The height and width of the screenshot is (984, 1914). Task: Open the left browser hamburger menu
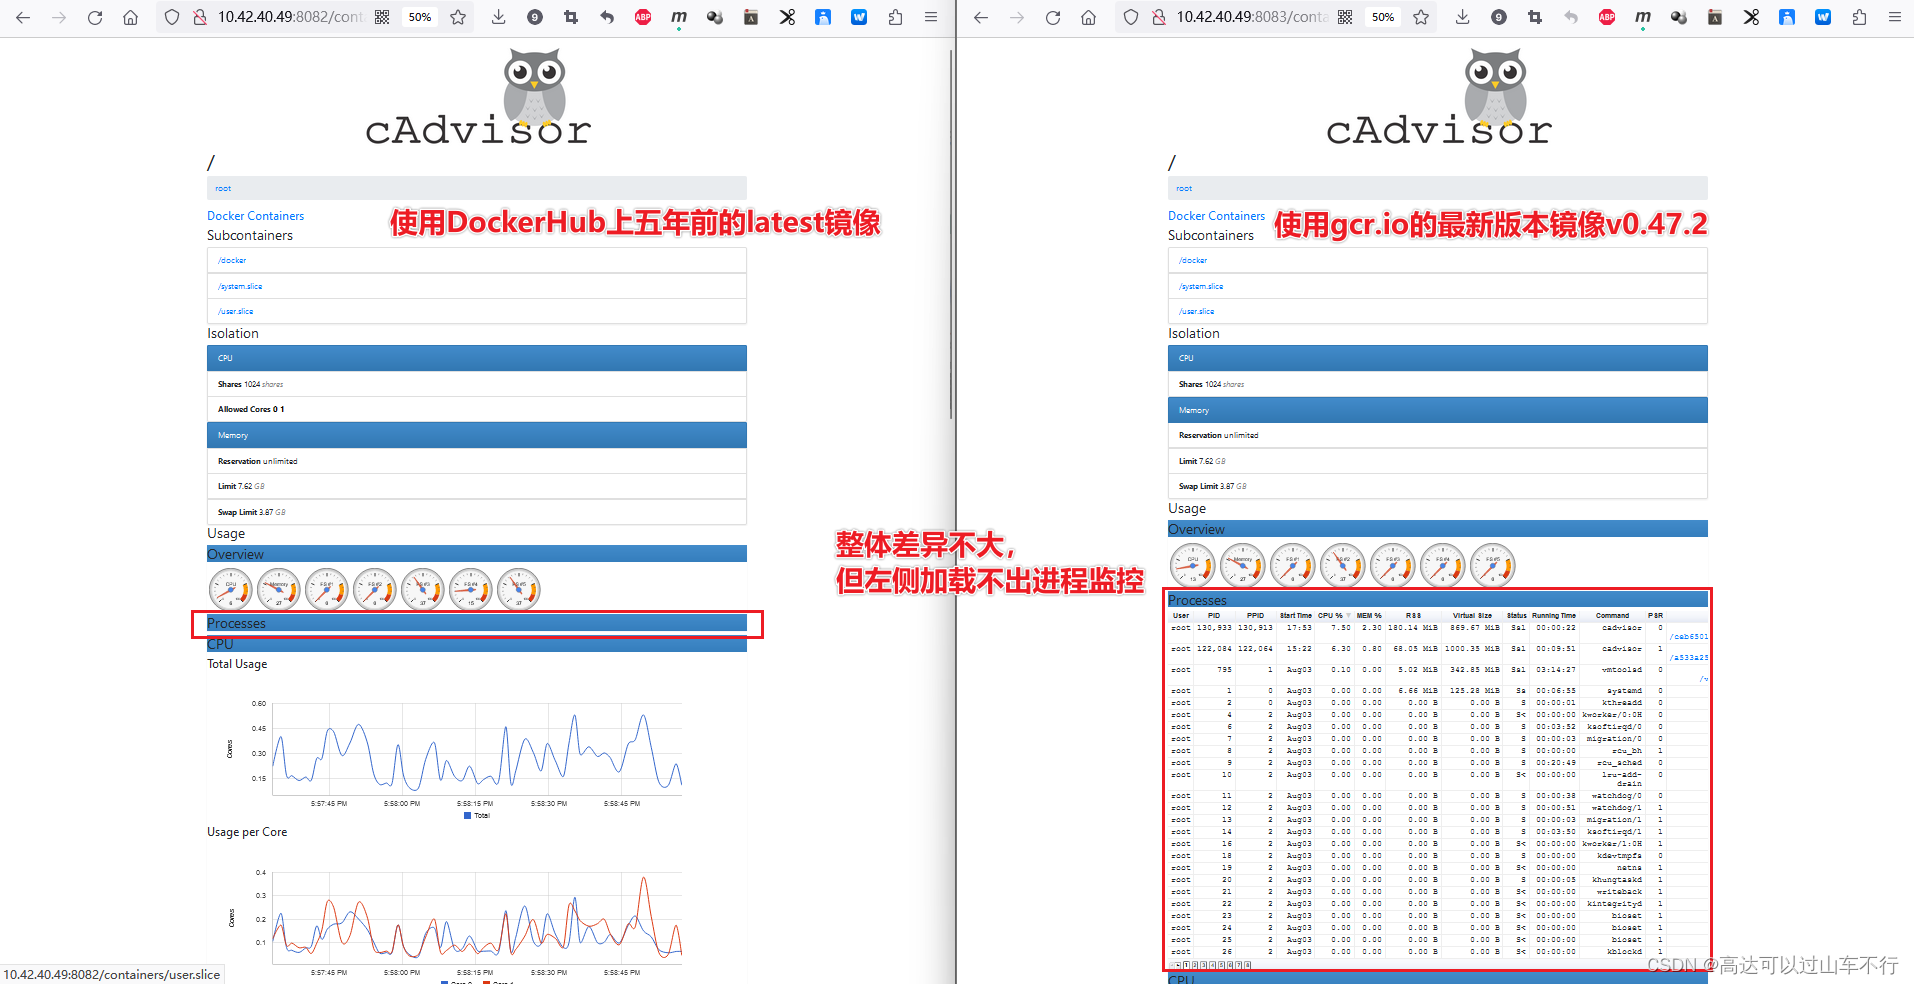coord(930,17)
